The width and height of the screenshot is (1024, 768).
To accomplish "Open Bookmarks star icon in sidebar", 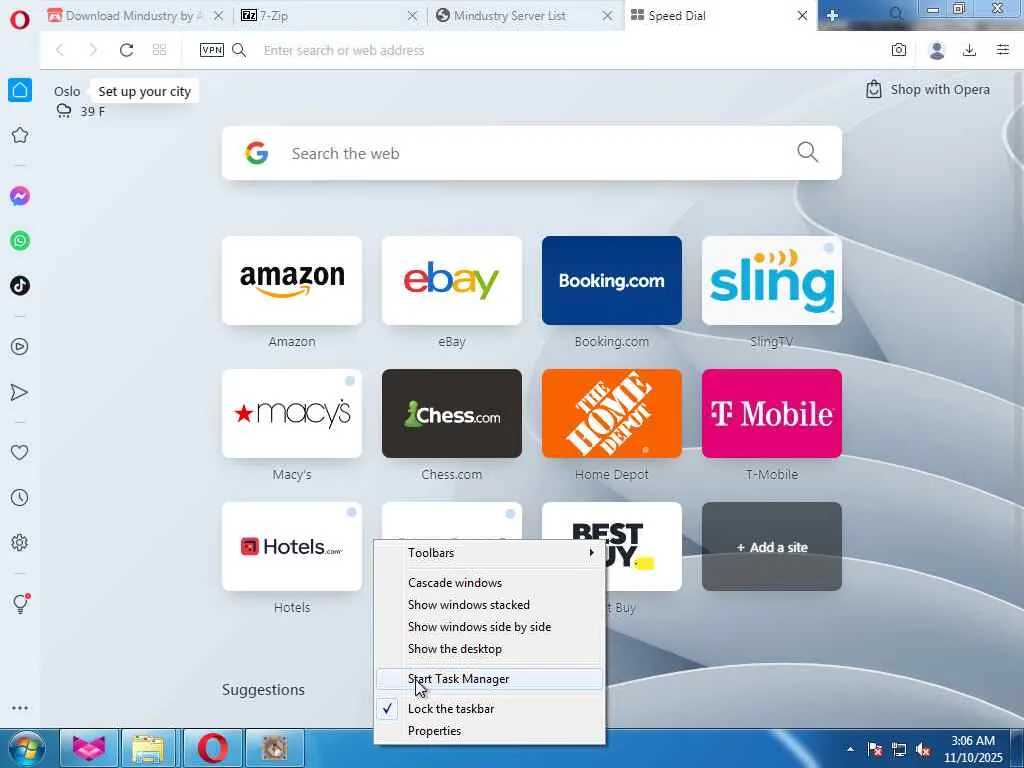I will [20, 135].
